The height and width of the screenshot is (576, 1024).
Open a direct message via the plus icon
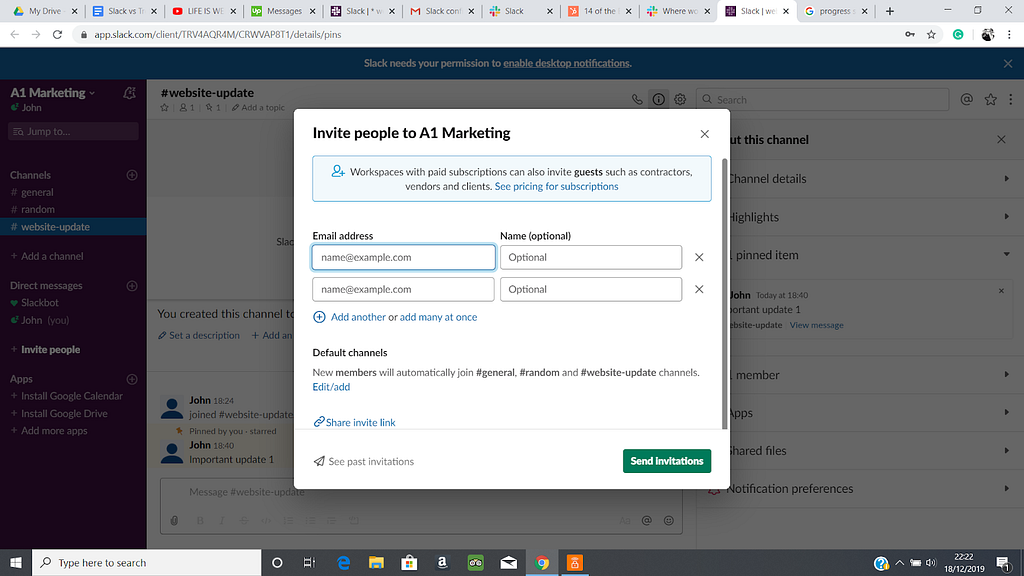point(132,285)
